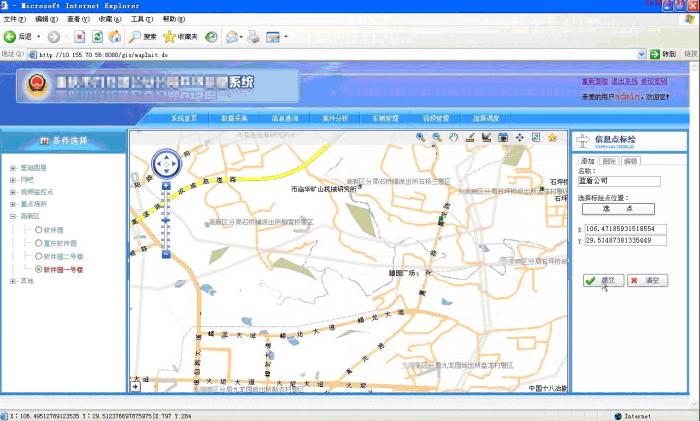Collapse the 高新区 tree node

[x=13, y=216]
